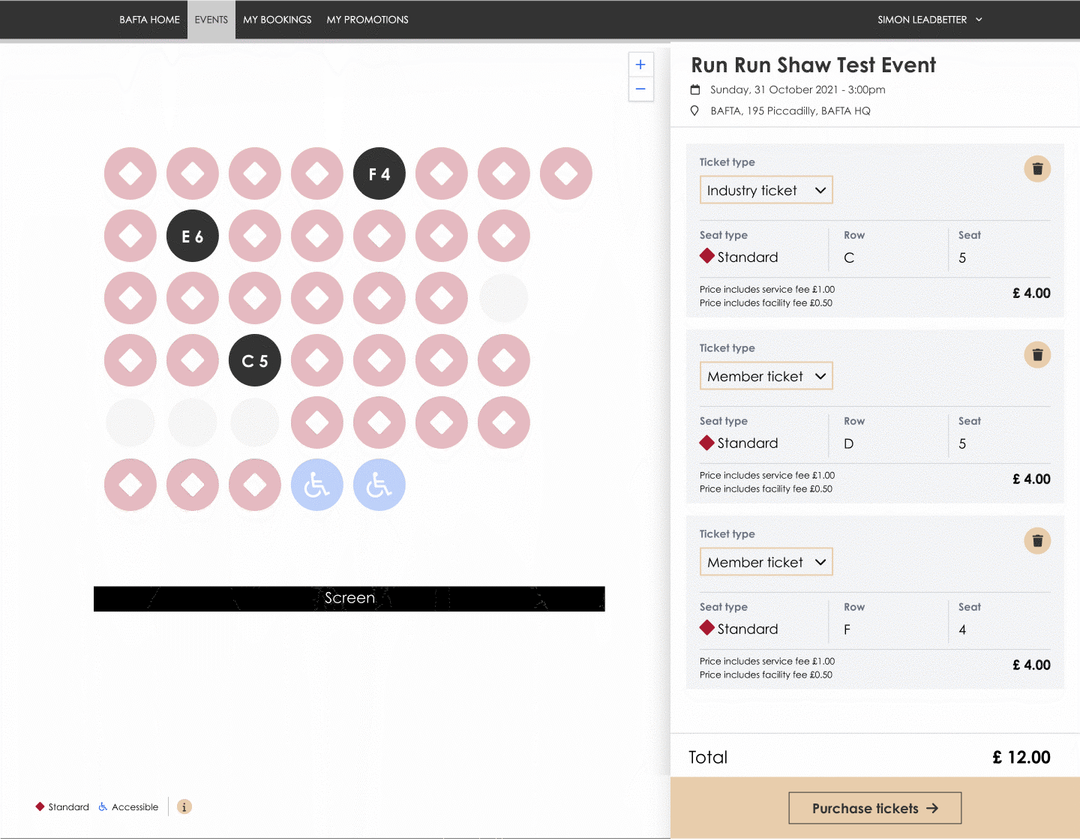
Task: Expand the Simon Leadbetter account menu
Action: coord(930,20)
